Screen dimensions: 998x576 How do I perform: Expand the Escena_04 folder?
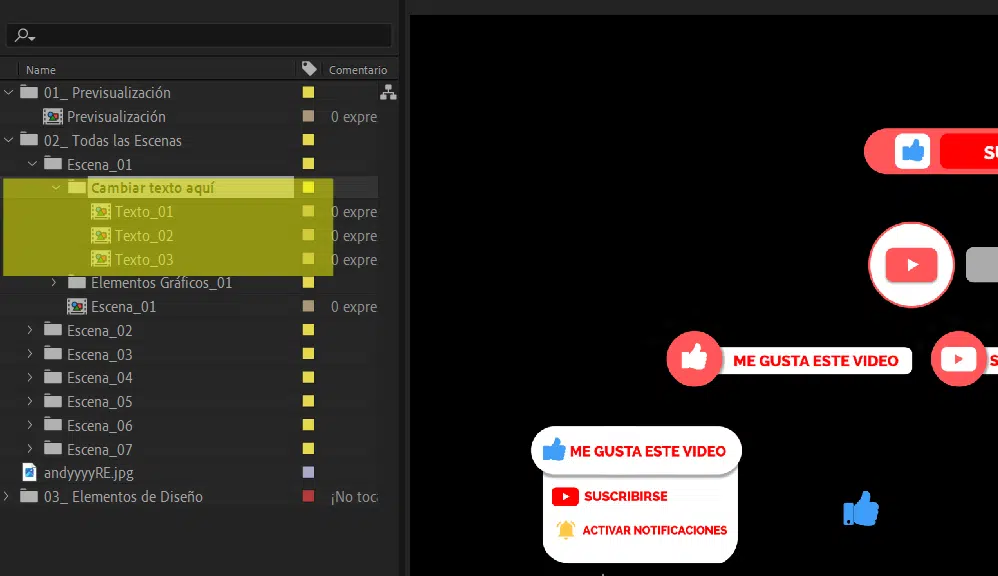pos(30,377)
